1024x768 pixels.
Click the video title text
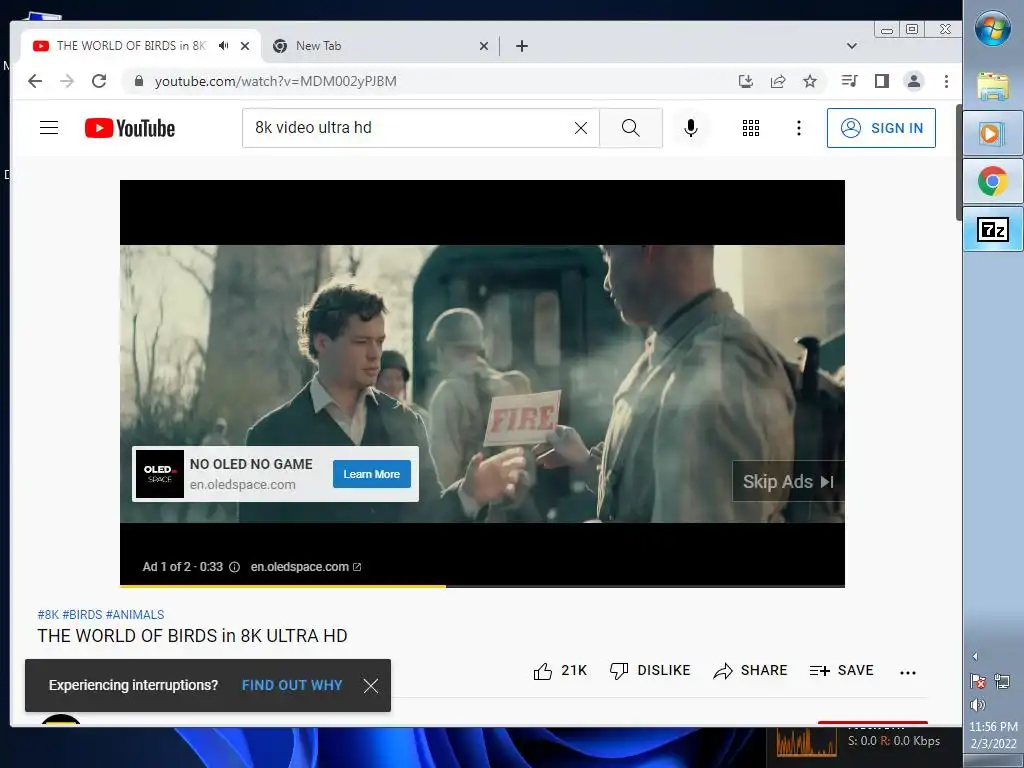[192, 636]
